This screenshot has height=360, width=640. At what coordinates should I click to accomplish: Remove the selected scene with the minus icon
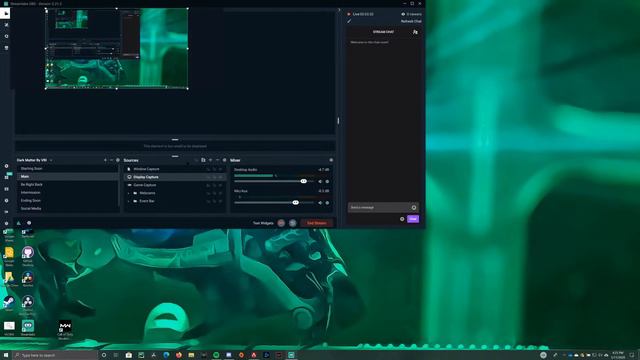(111, 160)
